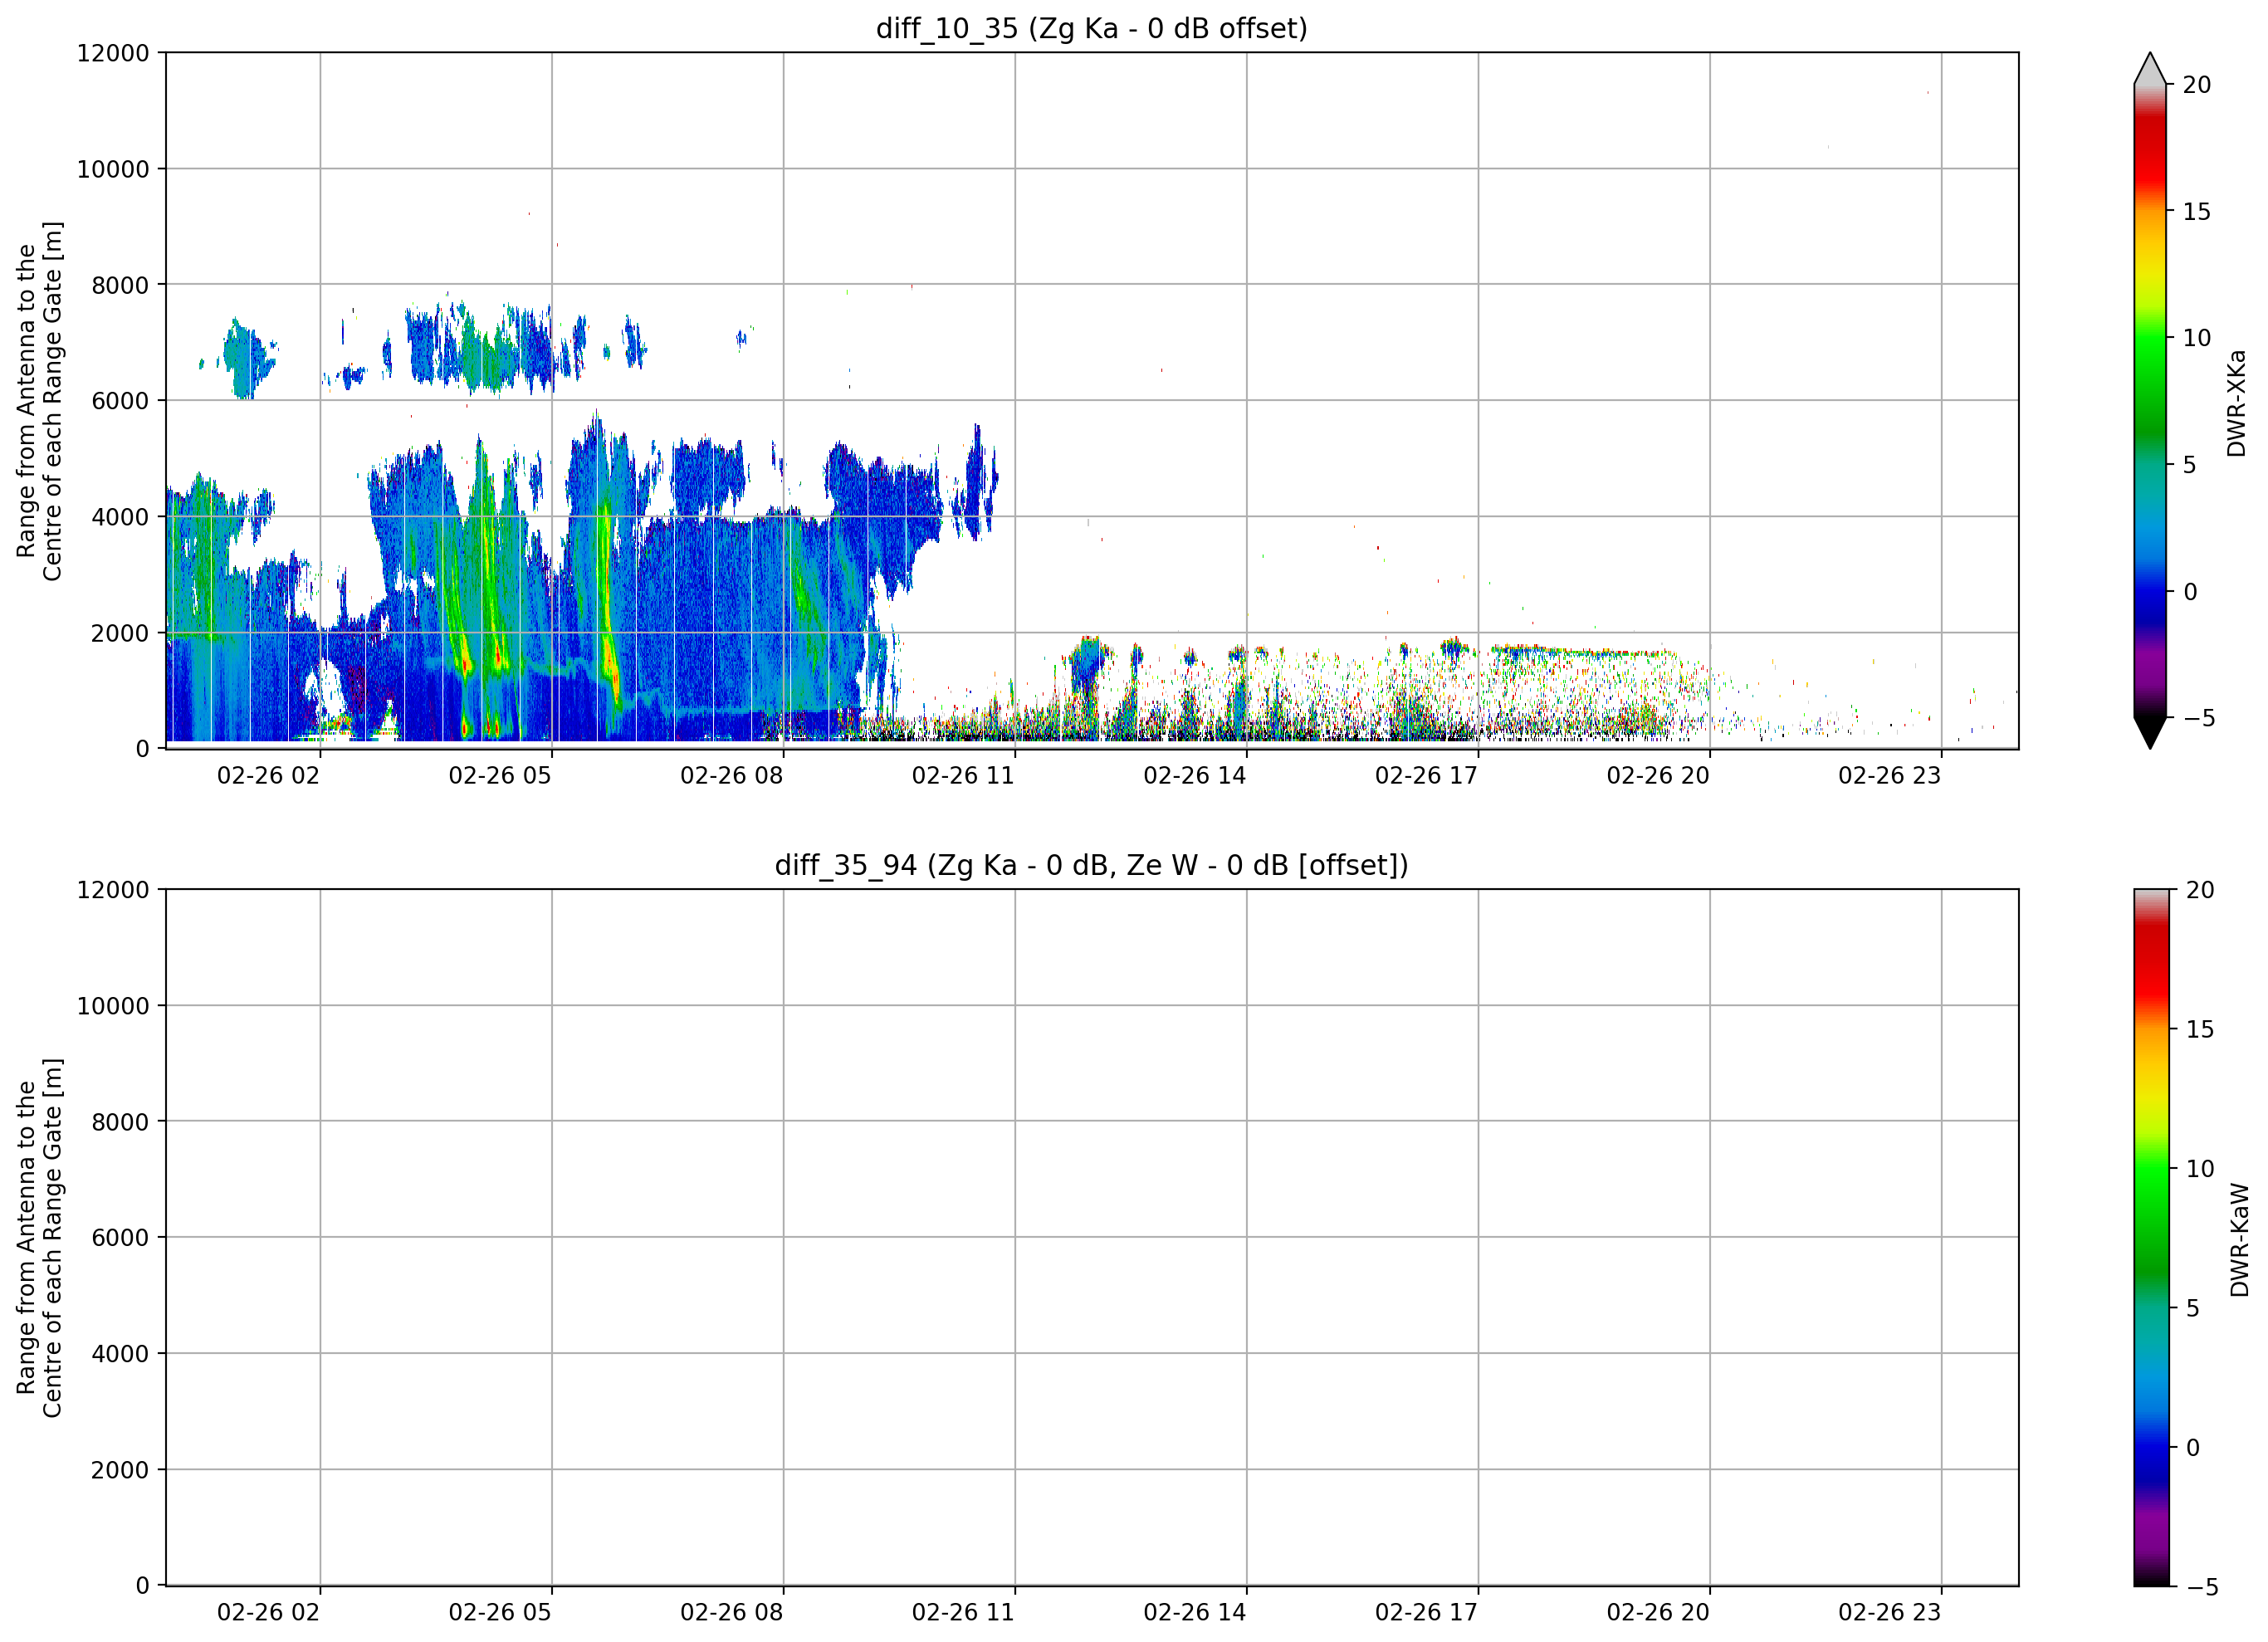Click the "12000" y-tick of the top plot
This screenshot has width=2268, height=1642.
(x=113, y=53)
